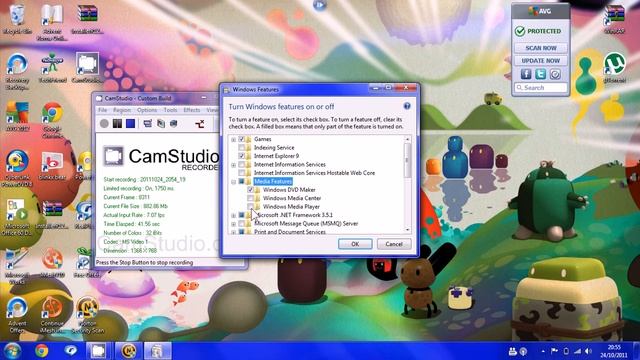Image resolution: width=640 pixels, height=360 pixels.
Task: Expand Microsoft Message Queue (MSMQ) Server node
Action: (x=233, y=224)
